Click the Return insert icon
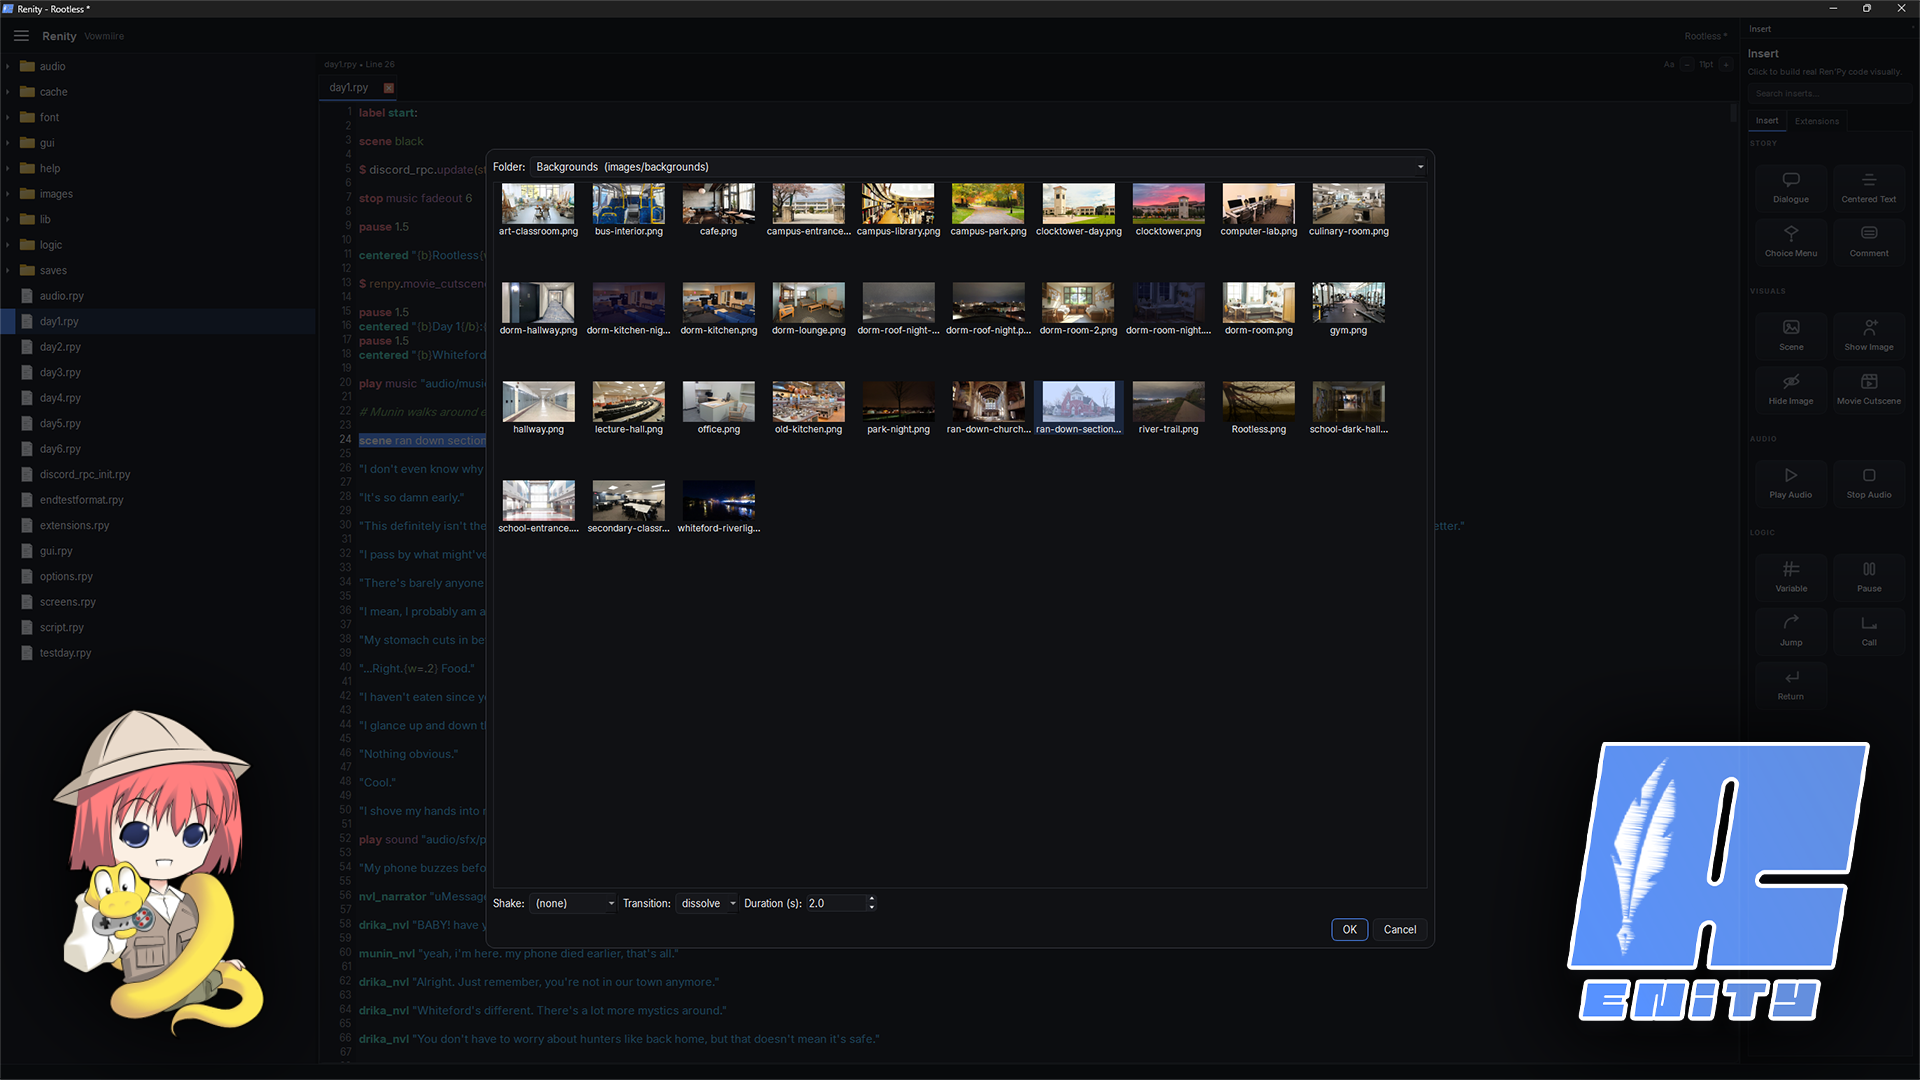The width and height of the screenshot is (1920, 1080). (x=1791, y=677)
